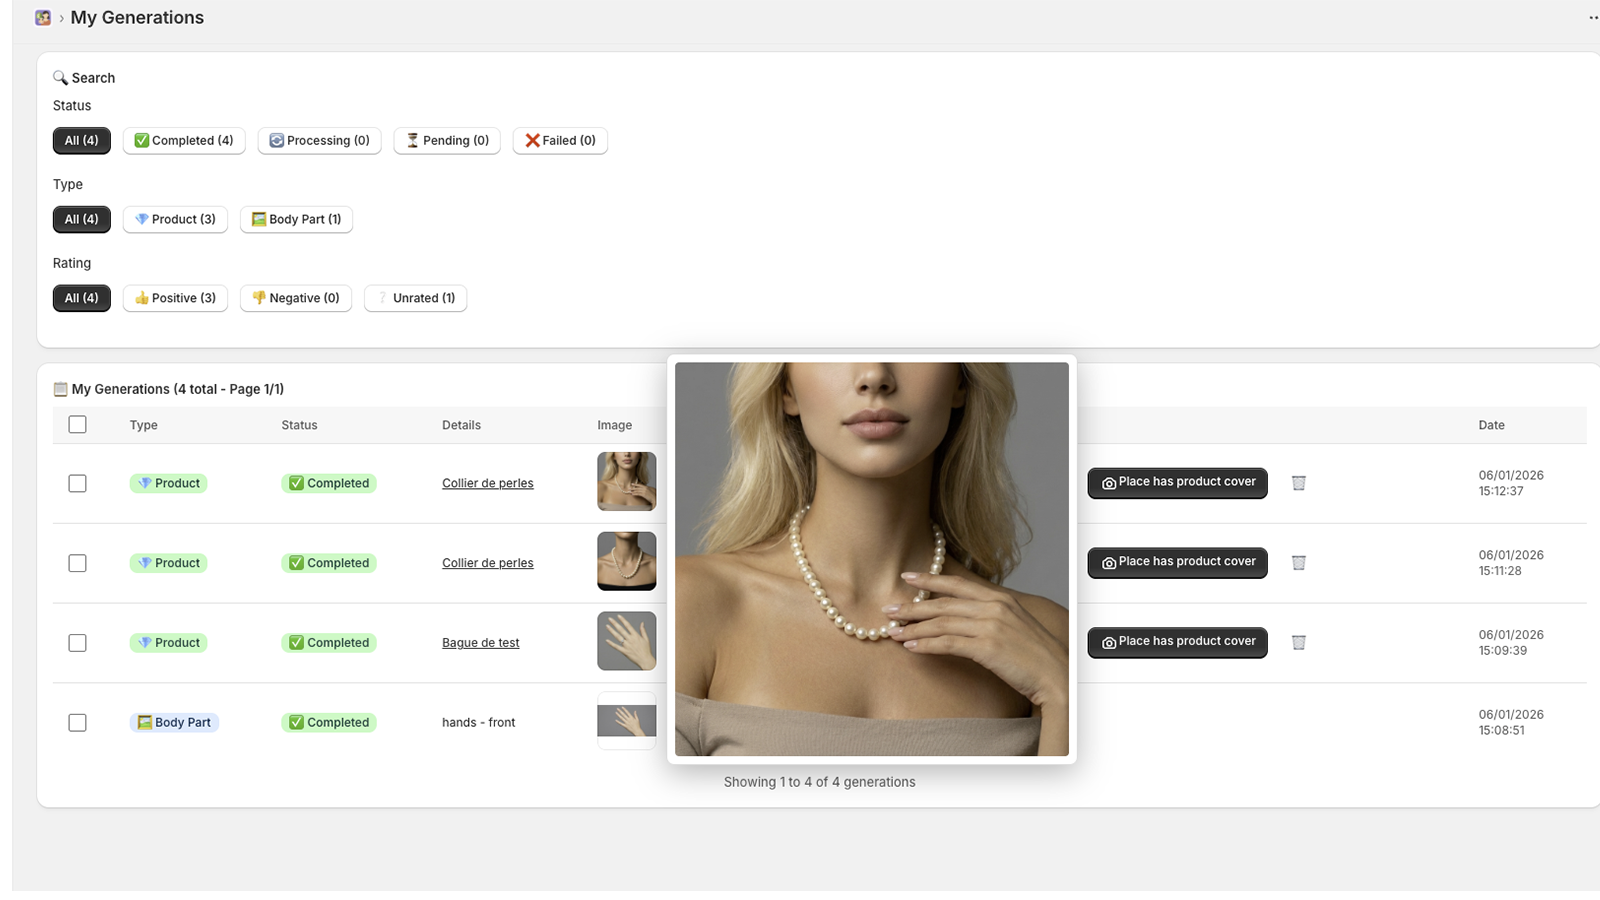Filter type by Body Part (1)
The height and width of the screenshot is (900, 1600).
296,220
